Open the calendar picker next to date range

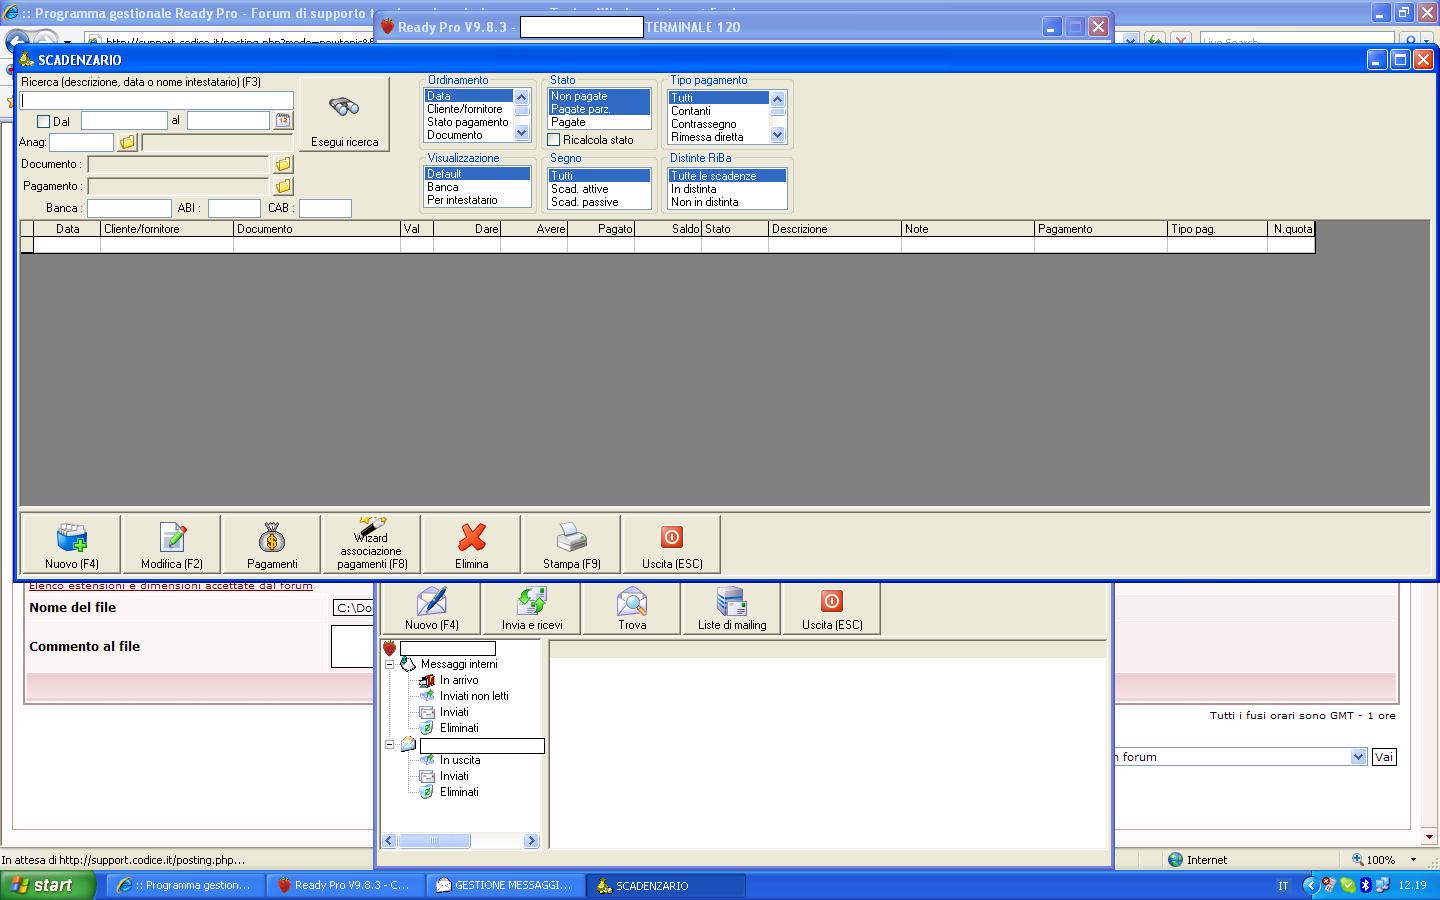click(283, 120)
